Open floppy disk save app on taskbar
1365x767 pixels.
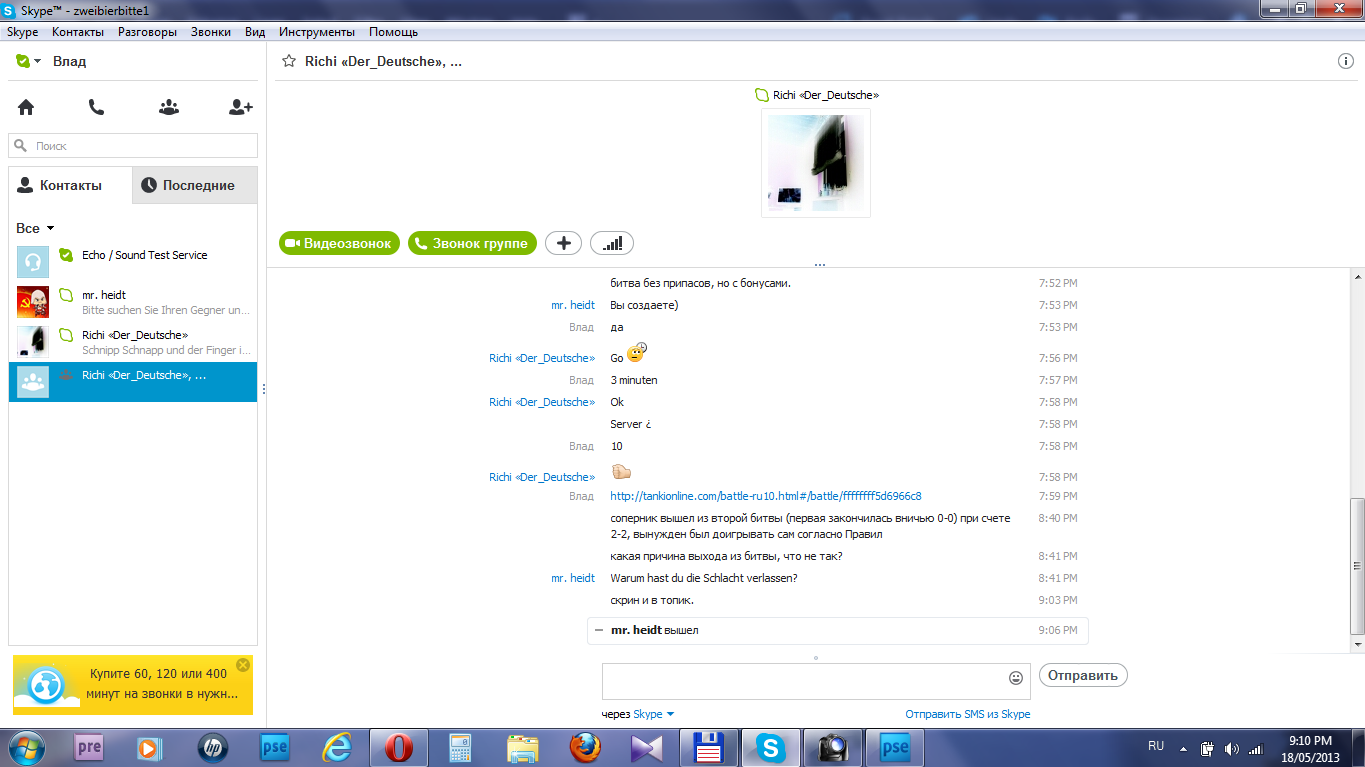point(709,747)
